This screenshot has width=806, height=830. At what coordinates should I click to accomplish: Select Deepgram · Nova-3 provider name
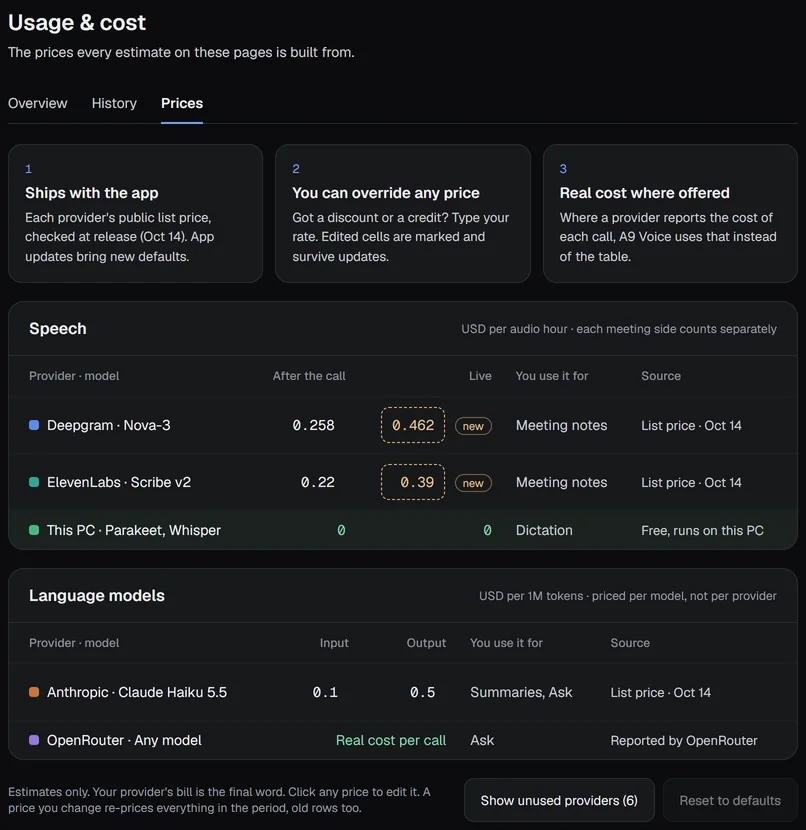(x=108, y=425)
